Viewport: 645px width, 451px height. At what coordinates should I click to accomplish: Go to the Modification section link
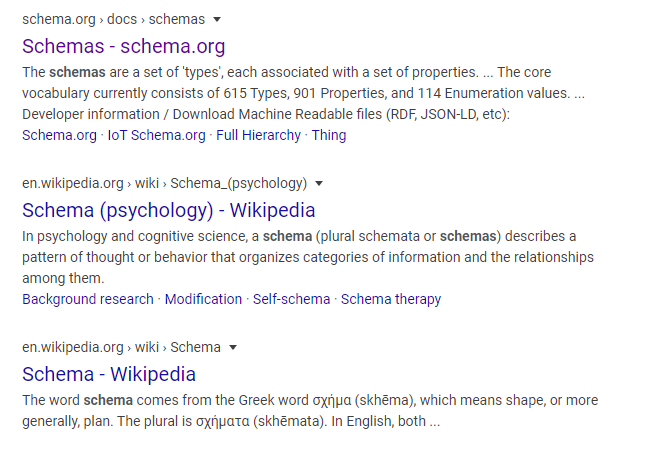point(203,299)
